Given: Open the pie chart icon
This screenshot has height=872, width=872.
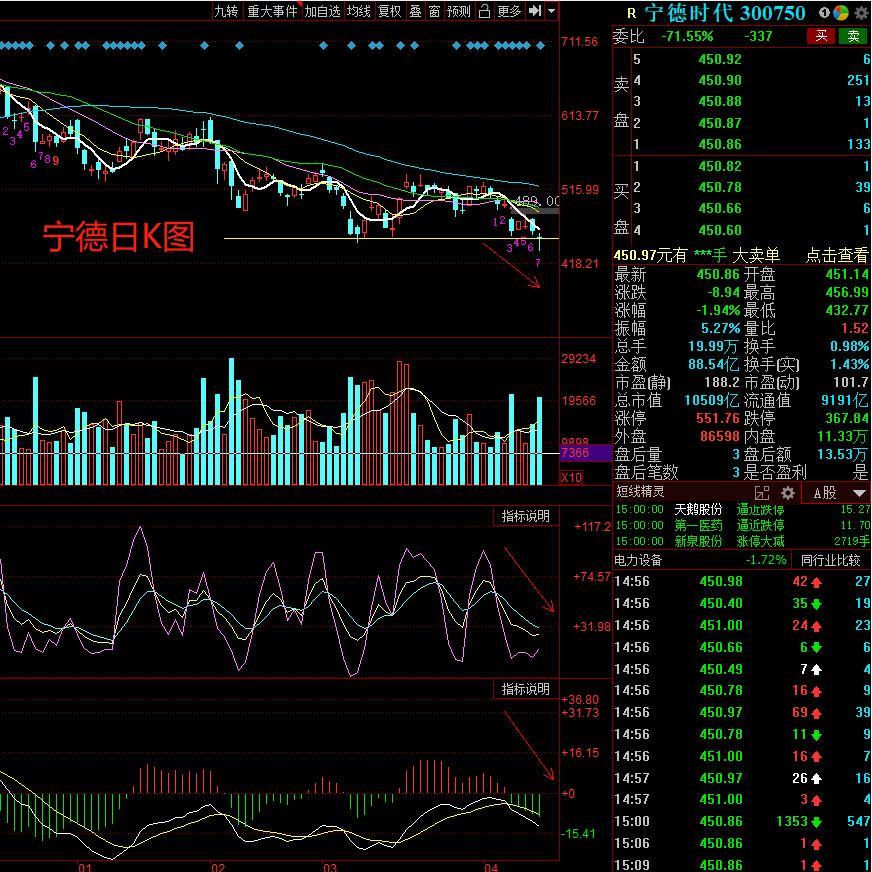Looking at the screenshot, I should [x=841, y=13].
